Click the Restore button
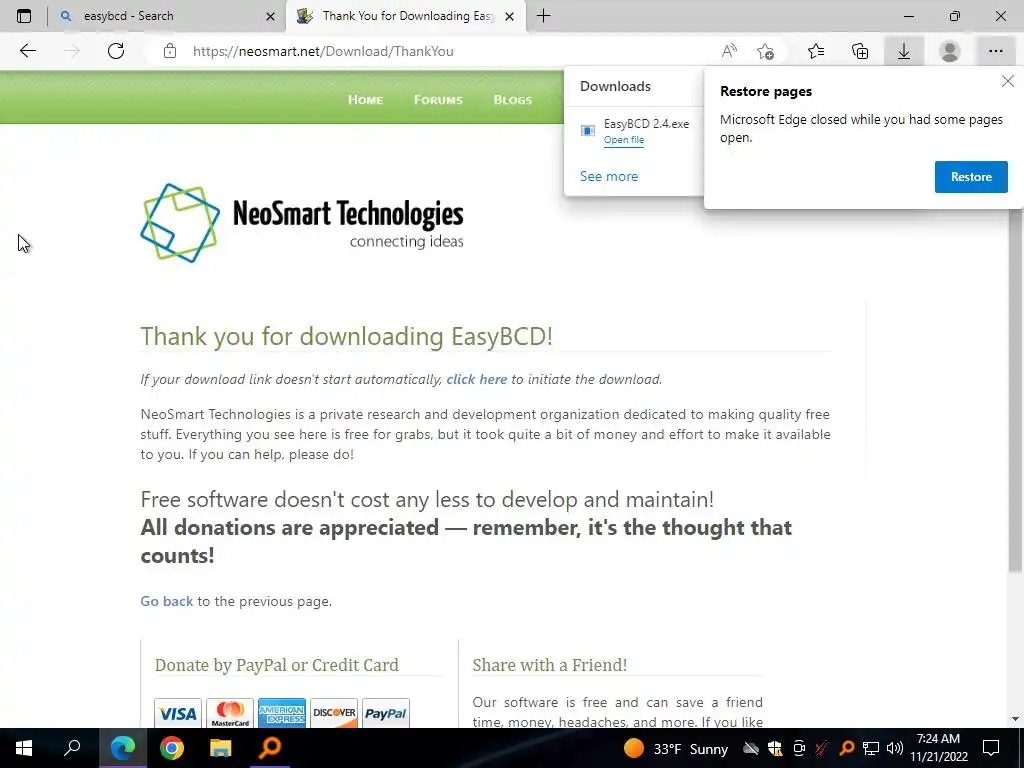This screenshot has height=768, width=1024. (x=971, y=177)
